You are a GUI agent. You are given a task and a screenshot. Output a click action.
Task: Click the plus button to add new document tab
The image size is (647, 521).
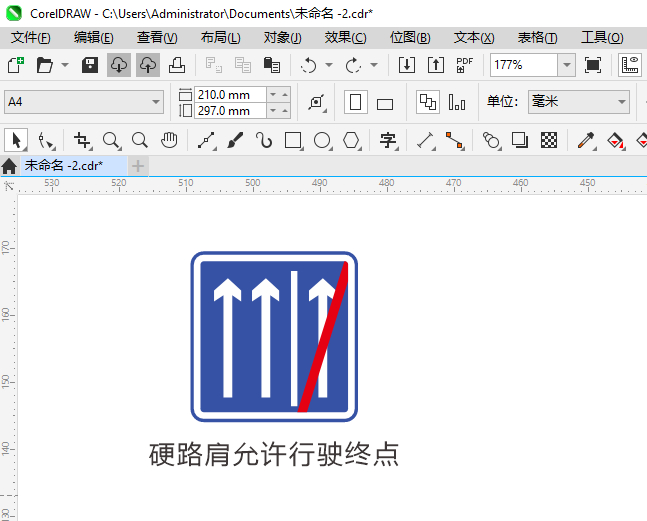(138, 166)
